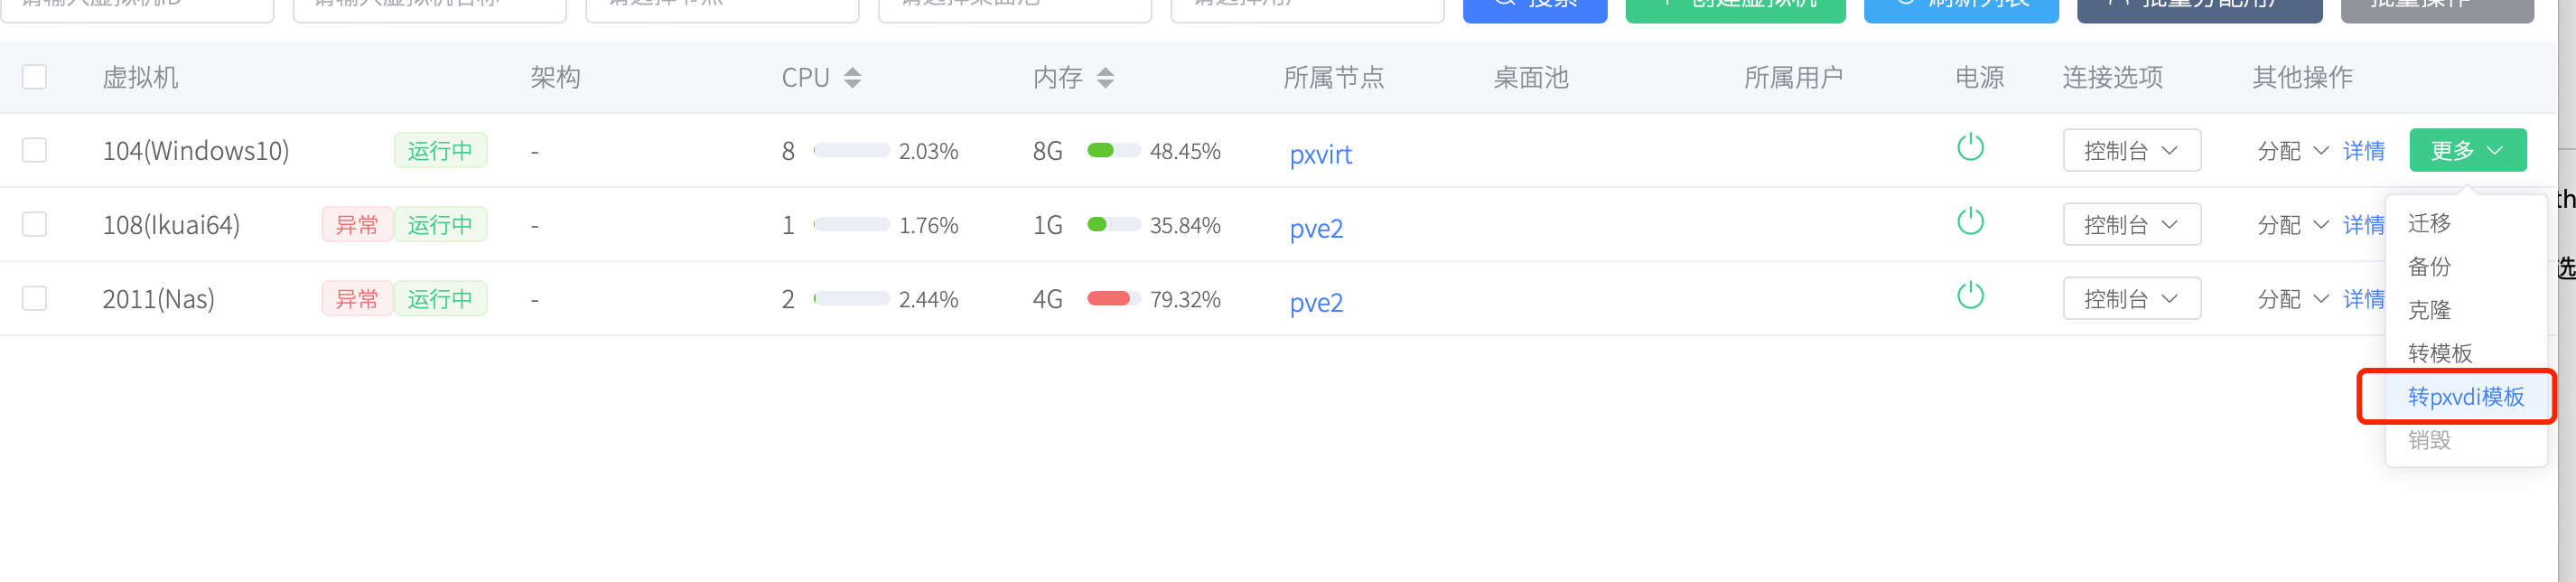This screenshot has width=2576, height=582.
Task: Click memory usage bar of 2011(Nas)
Action: pos(1113,299)
